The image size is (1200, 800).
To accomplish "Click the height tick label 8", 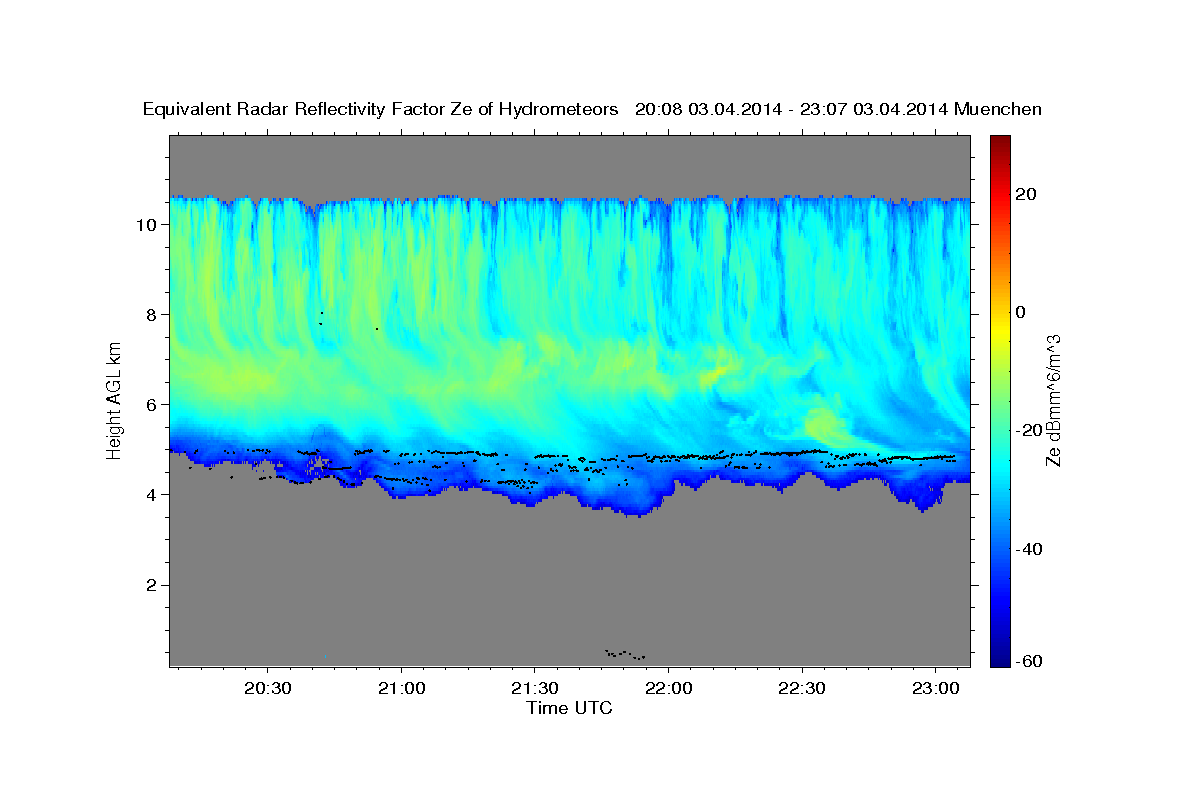I will 153,314.
